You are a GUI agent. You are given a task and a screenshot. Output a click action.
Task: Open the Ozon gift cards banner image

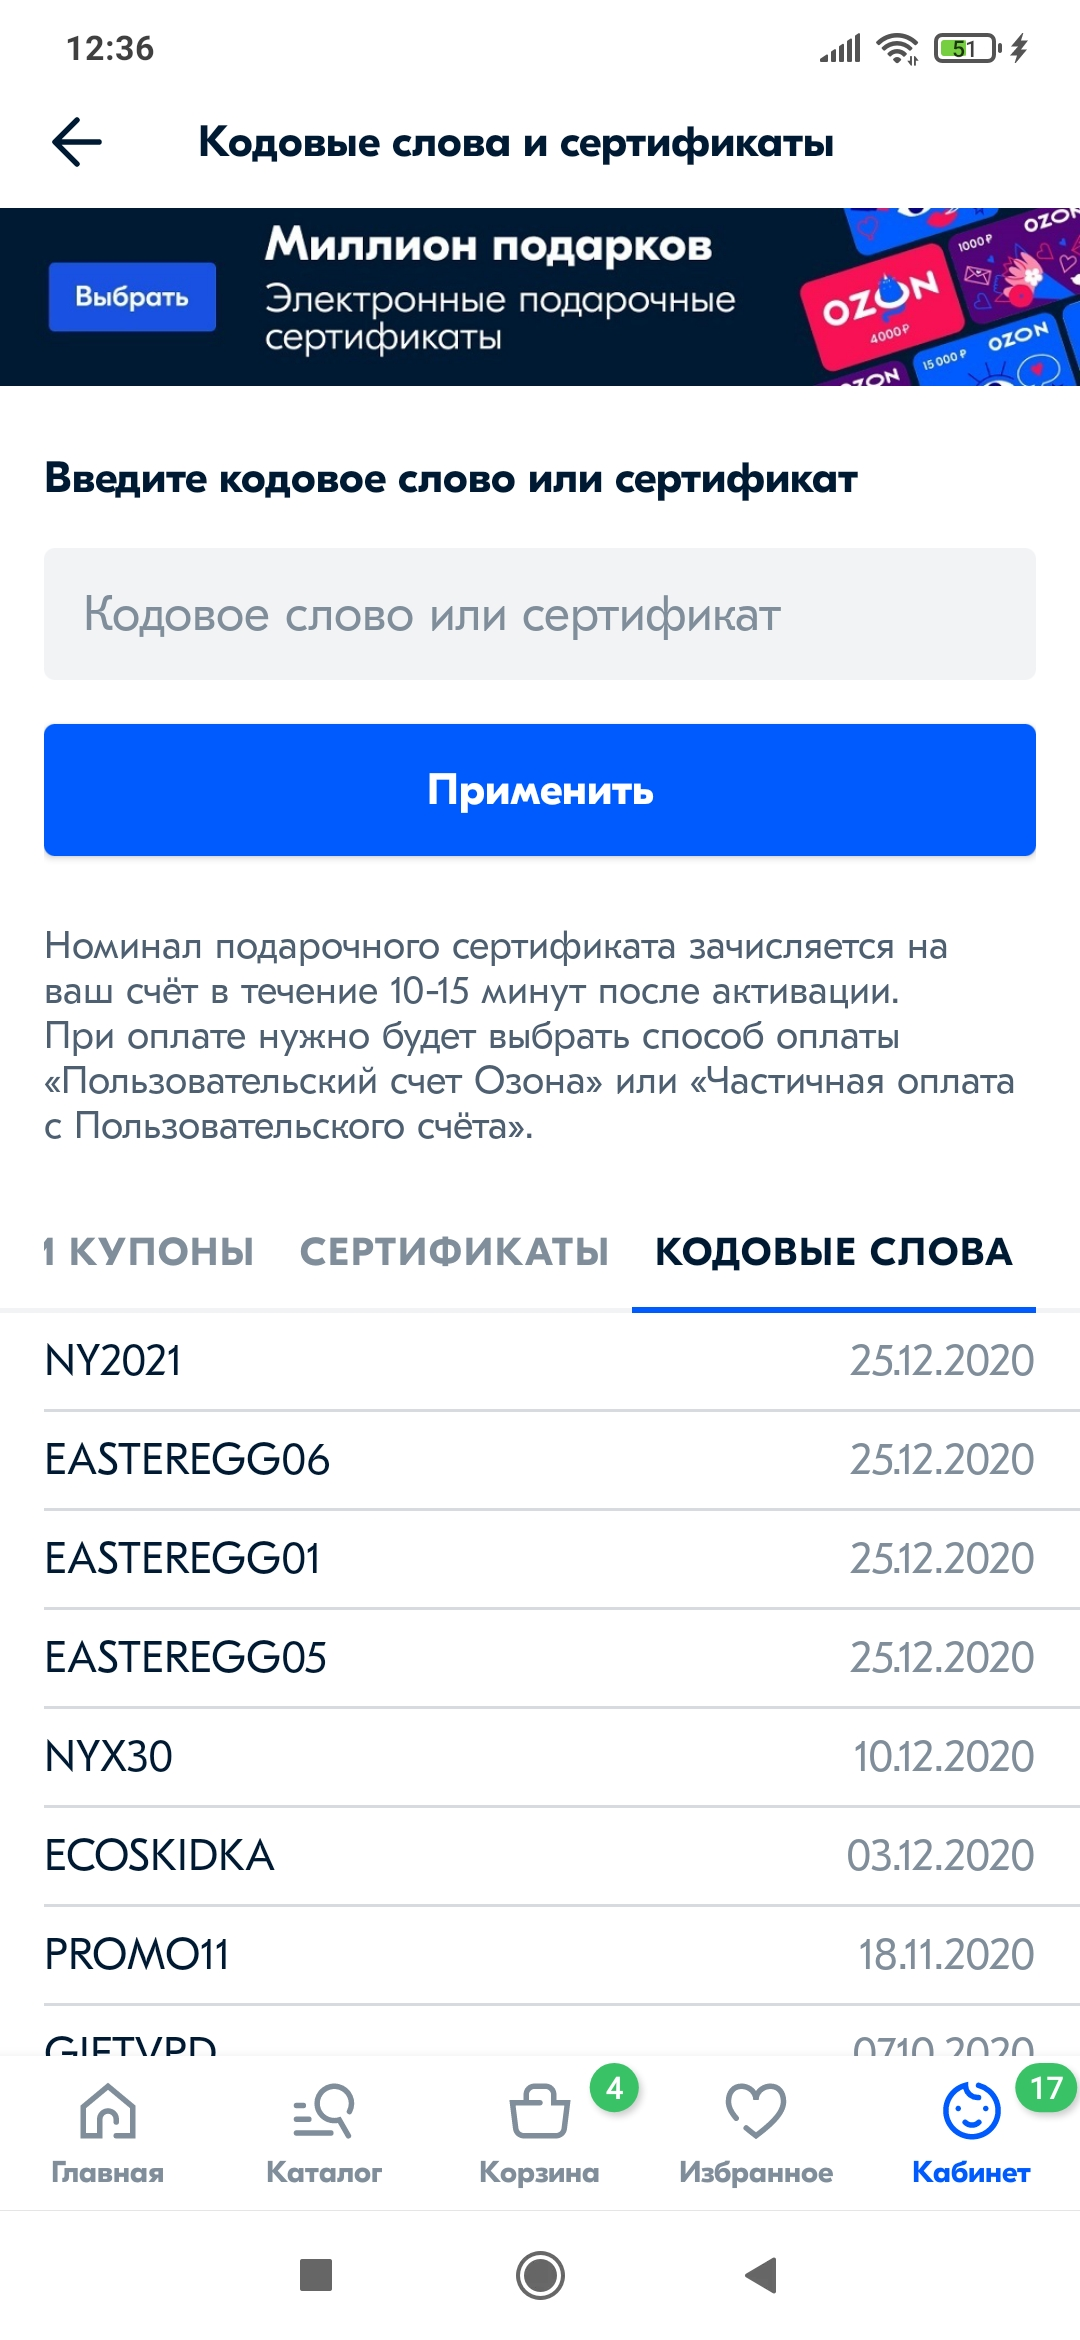tap(938, 297)
